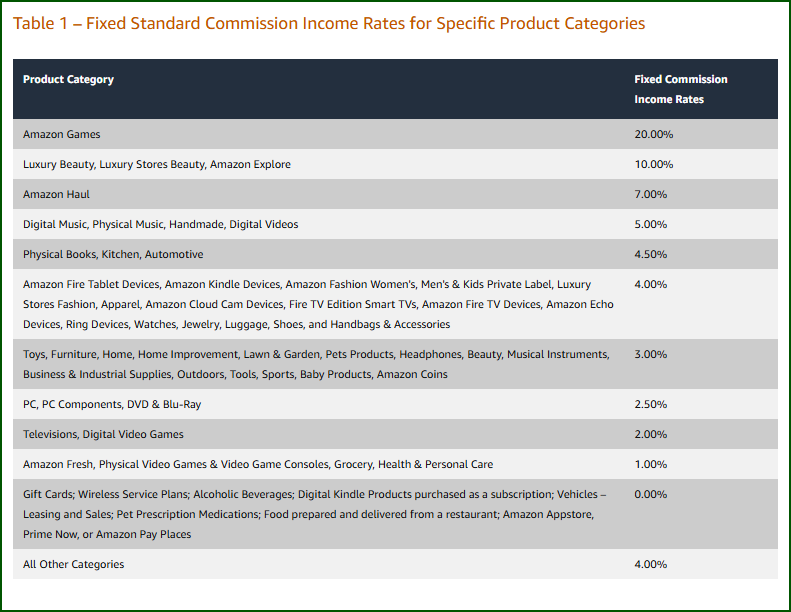Screen dimensions: 791x612
Task: Select the Luxury Beauty, Luxury Stores Beauty row
Action: [395, 164]
